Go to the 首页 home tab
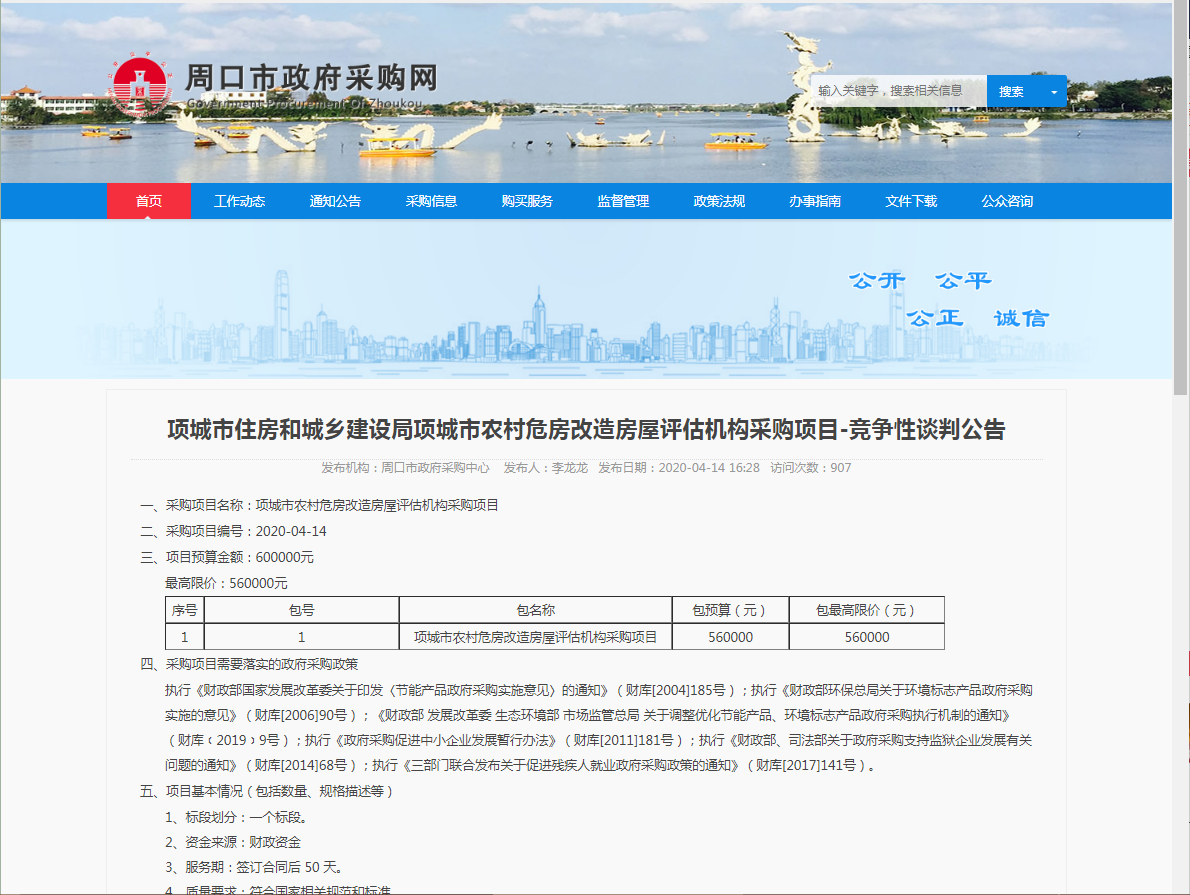This screenshot has width=1190, height=895. [149, 201]
